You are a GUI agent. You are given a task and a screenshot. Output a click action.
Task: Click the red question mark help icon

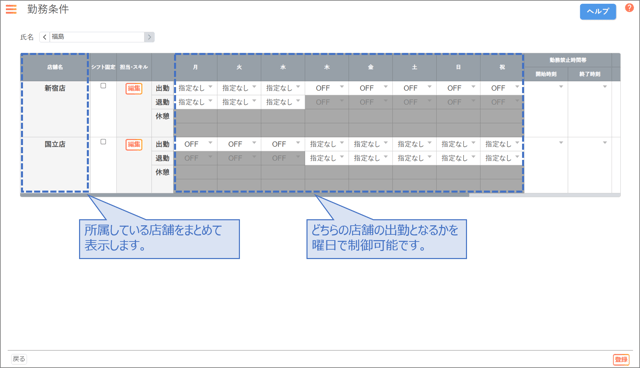[629, 8]
